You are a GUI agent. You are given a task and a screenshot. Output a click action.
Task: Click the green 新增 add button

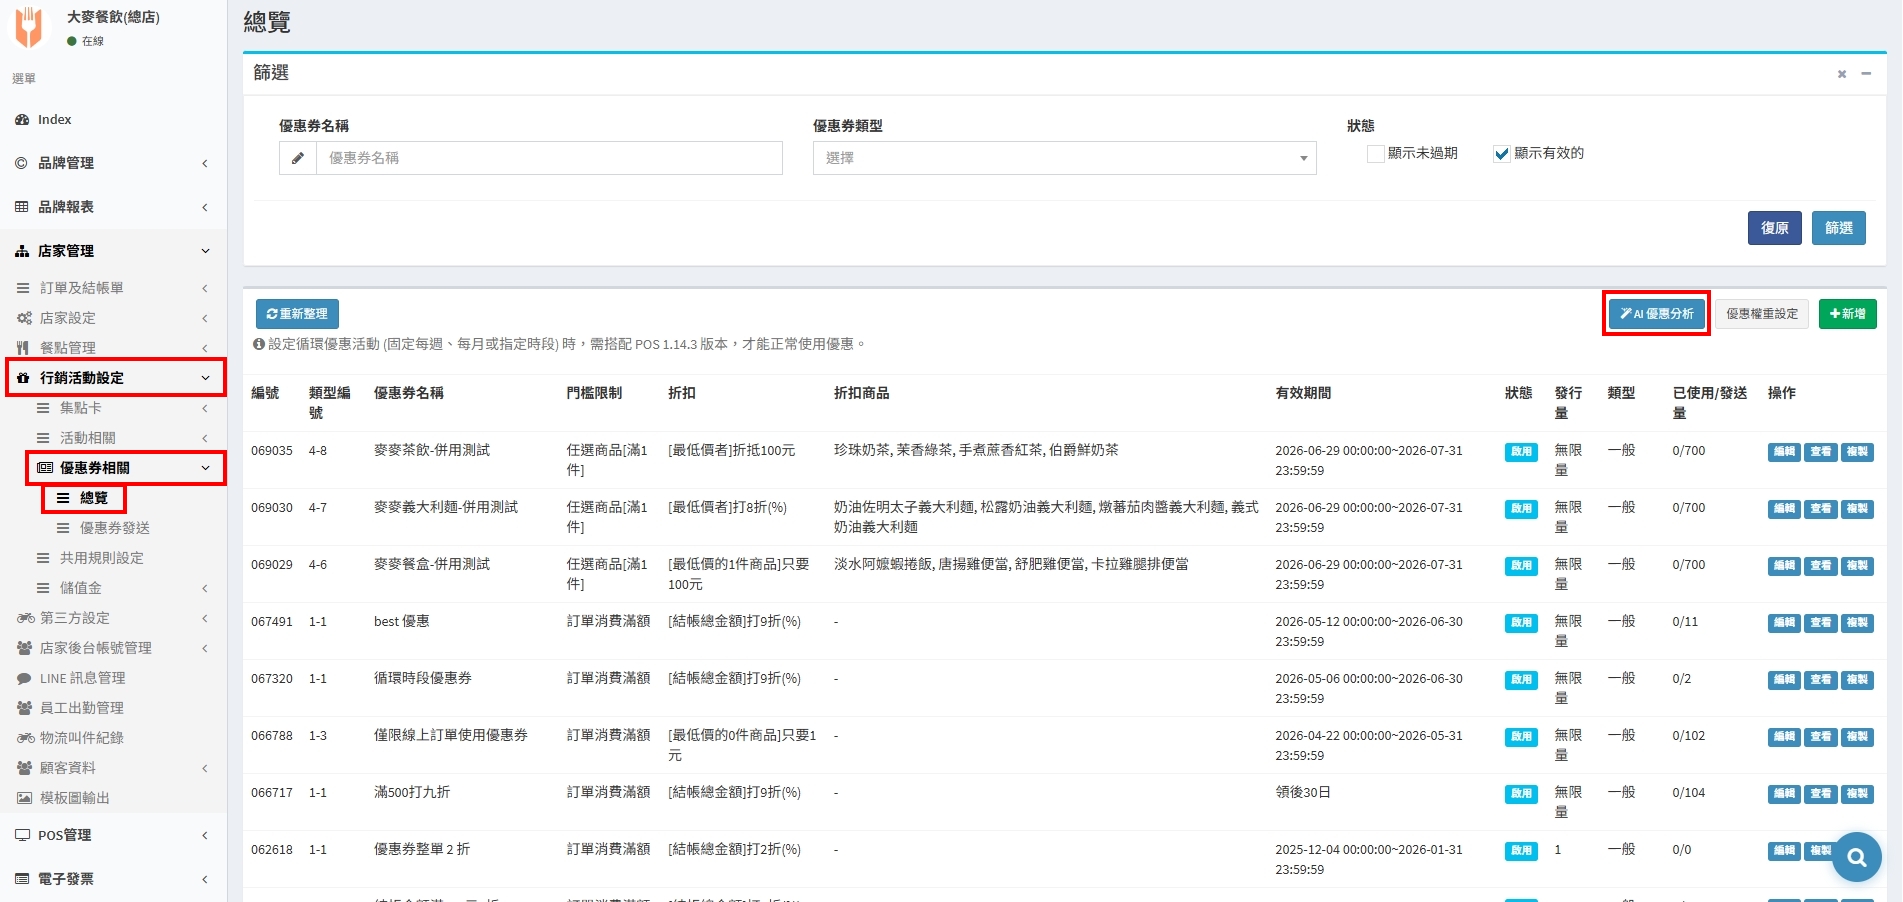[1847, 314]
